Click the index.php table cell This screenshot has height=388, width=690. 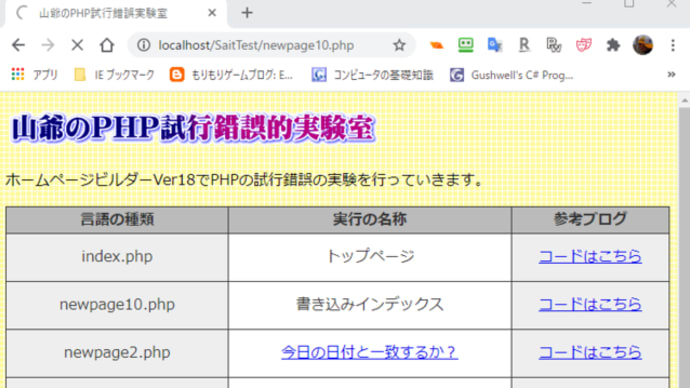117,257
